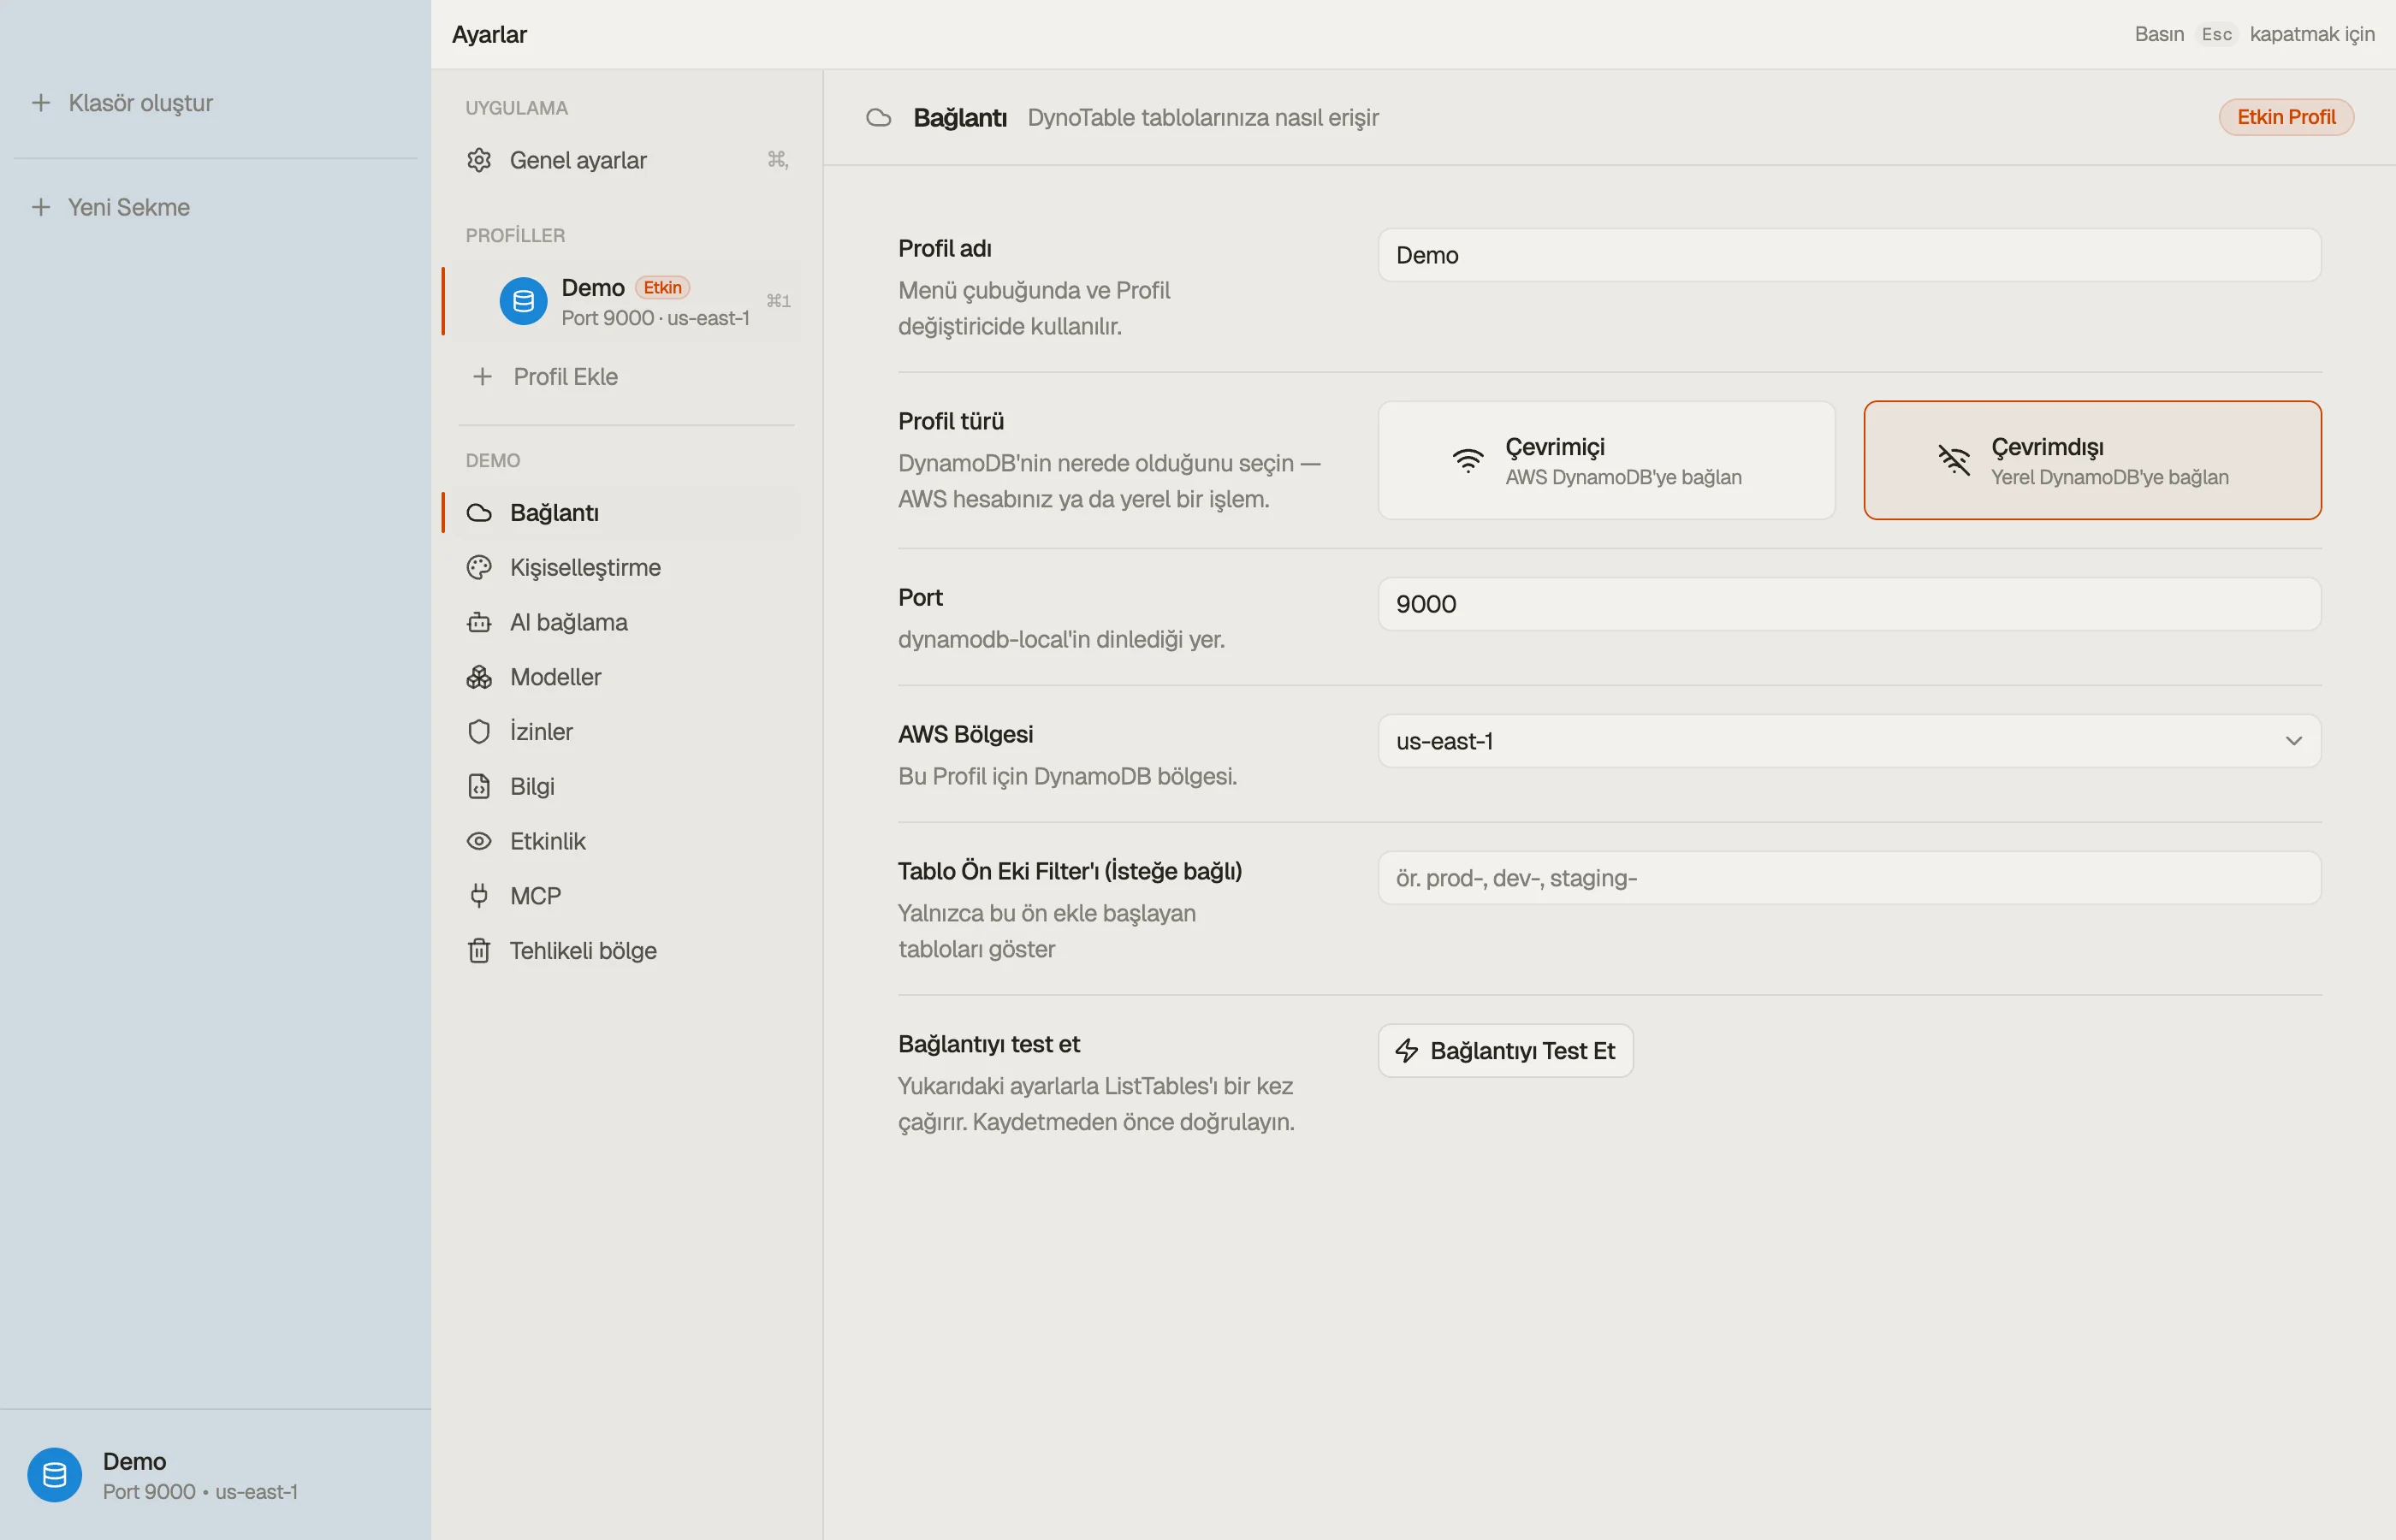
Task: Click the wifi-off icon on the Çevrimdışı card
Action: [1953, 460]
